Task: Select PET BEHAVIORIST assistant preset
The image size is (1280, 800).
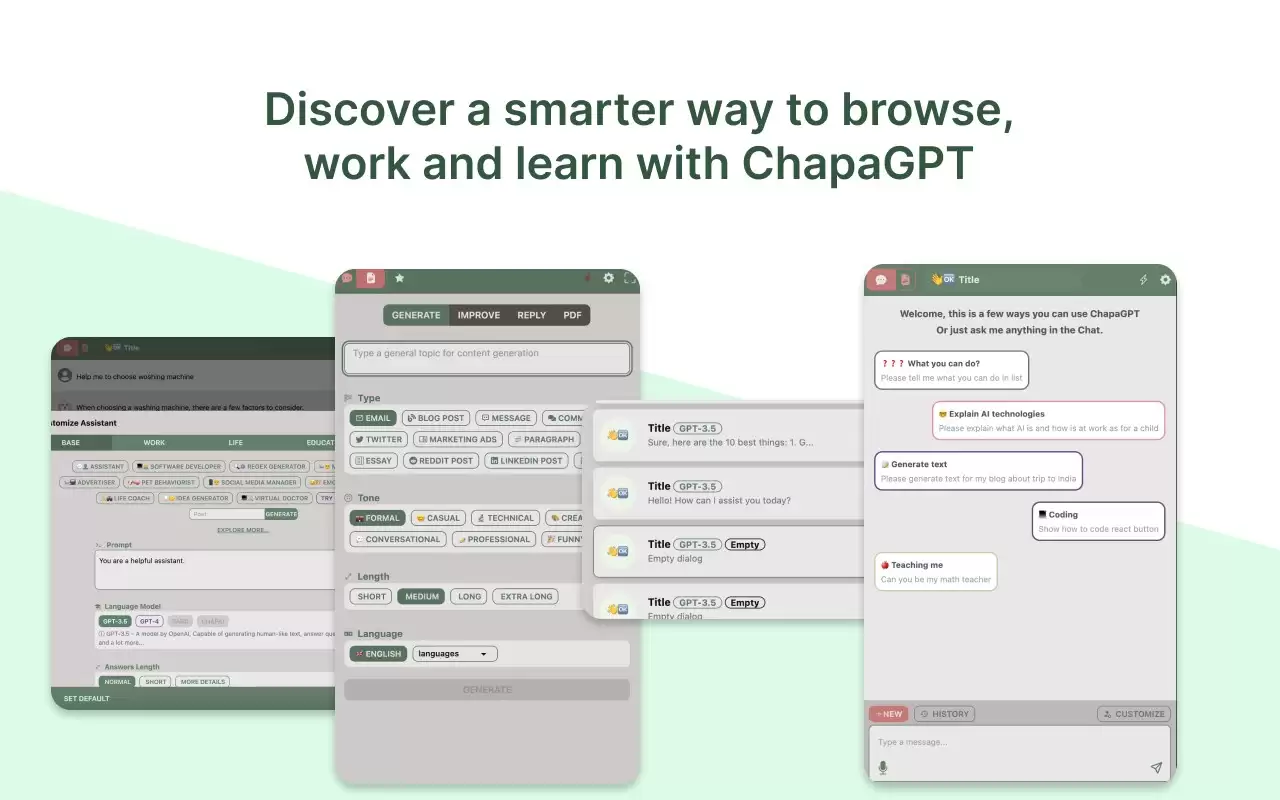Action: 159,482
